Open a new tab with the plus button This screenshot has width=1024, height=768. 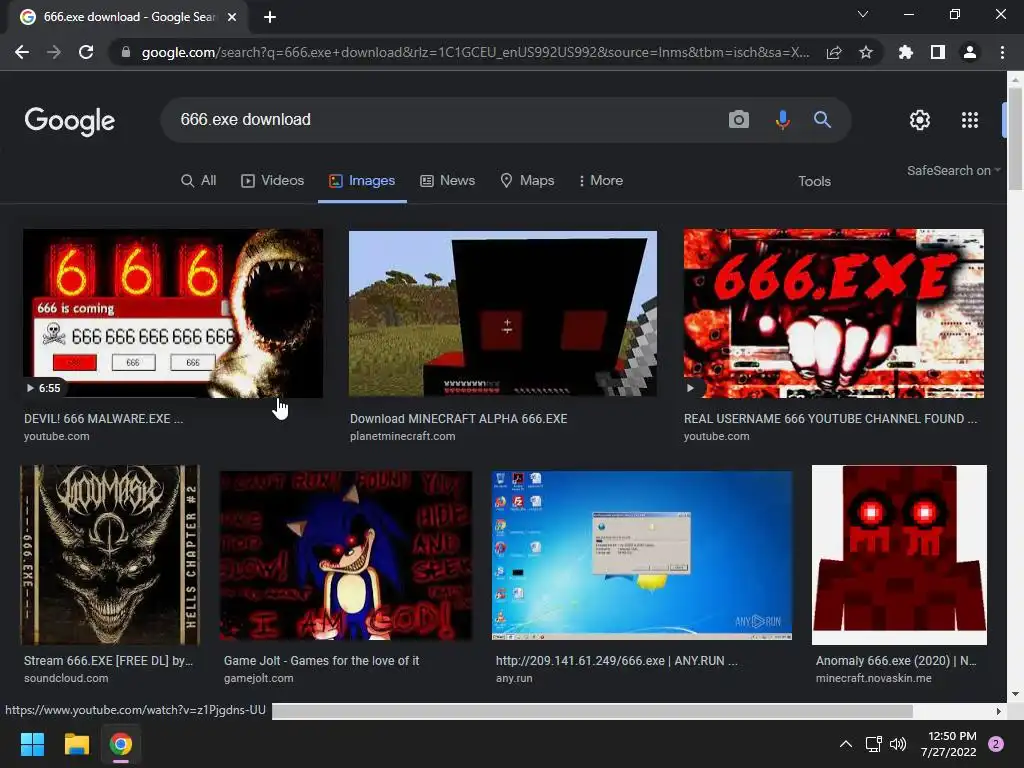point(270,17)
